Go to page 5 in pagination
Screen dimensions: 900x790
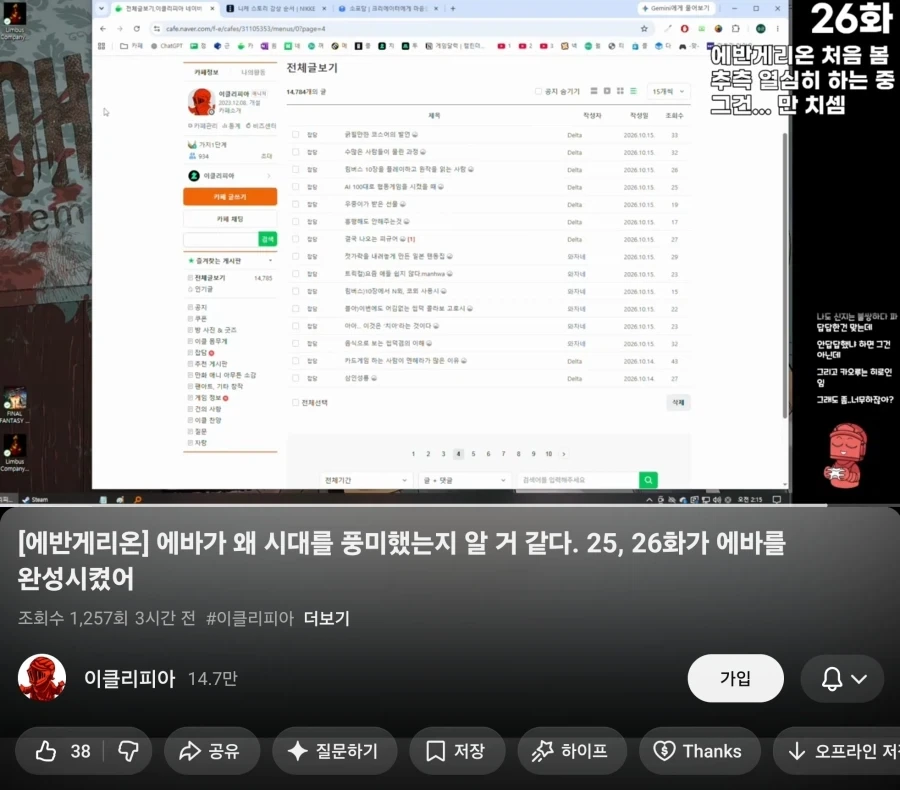point(474,454)
